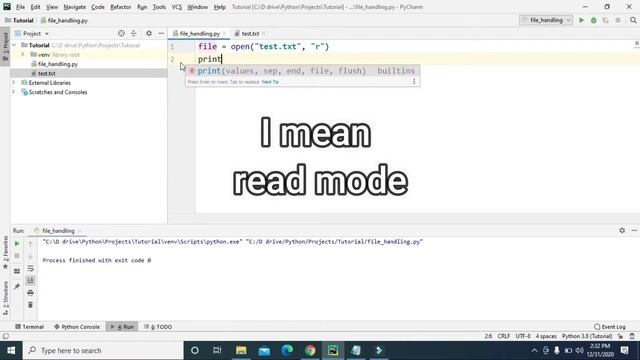Close the file_handling Run tab

click(x=80, y=231)
